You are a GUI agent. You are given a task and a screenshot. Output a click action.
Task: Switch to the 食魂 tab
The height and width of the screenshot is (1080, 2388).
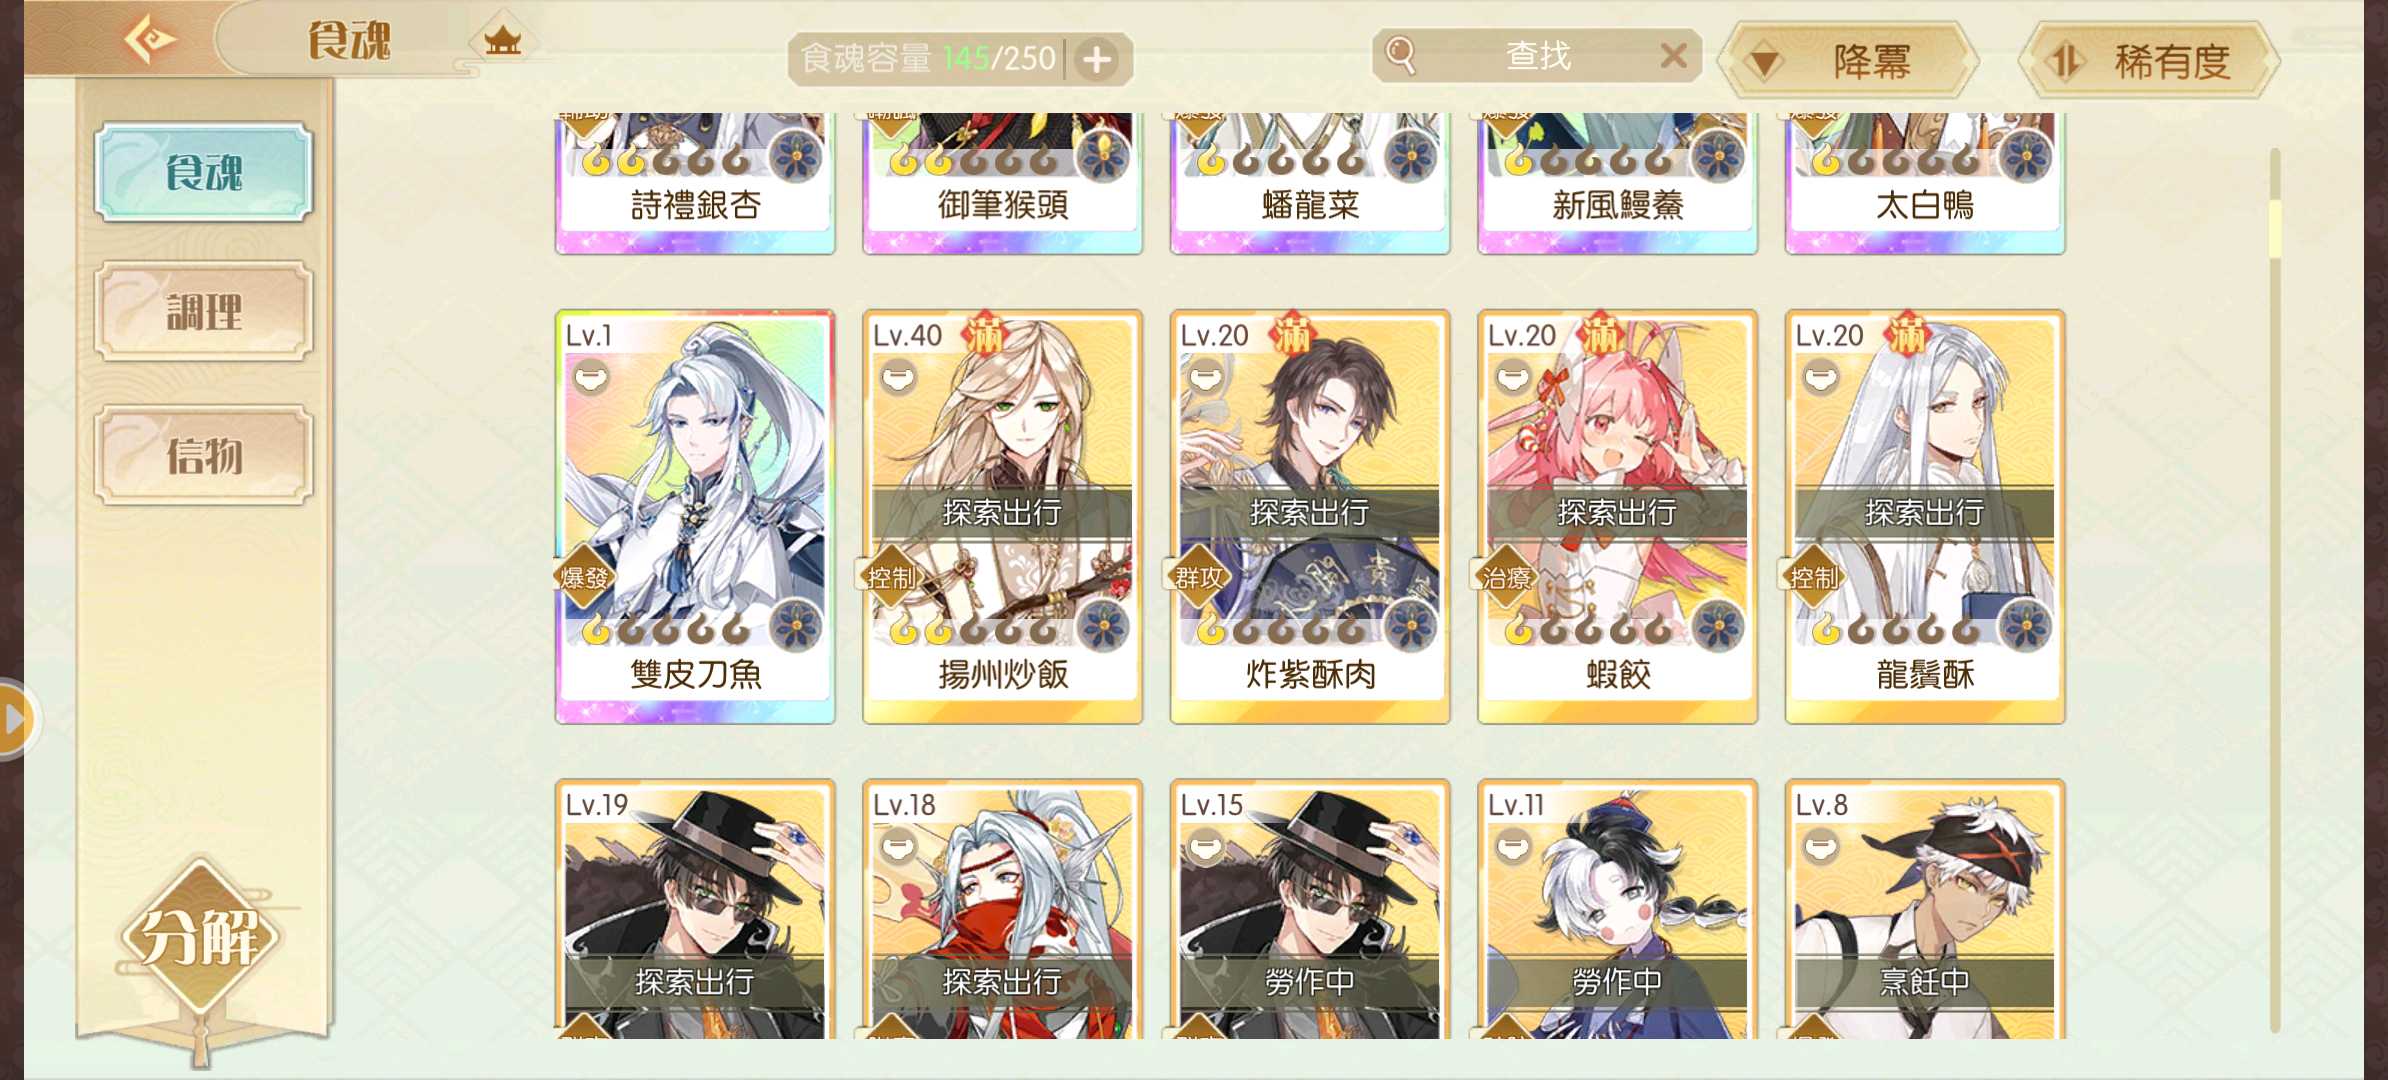[x=204, y=172]
